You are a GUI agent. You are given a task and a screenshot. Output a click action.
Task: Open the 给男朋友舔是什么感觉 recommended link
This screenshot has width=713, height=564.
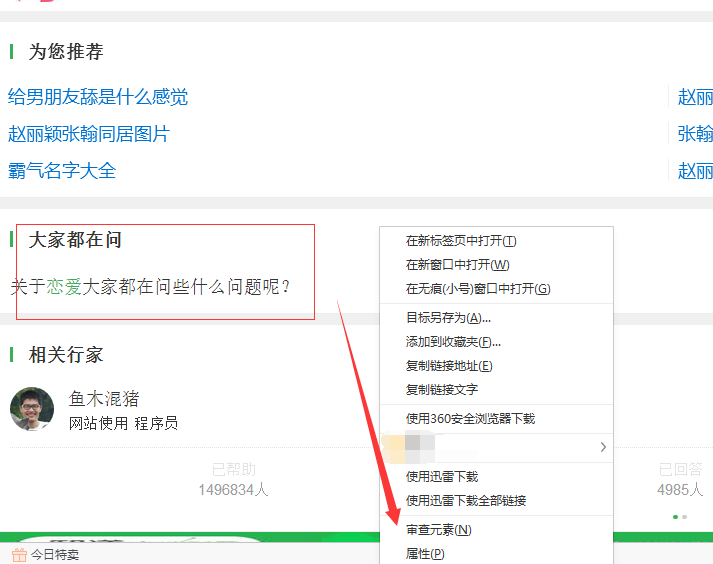point(98,97)
